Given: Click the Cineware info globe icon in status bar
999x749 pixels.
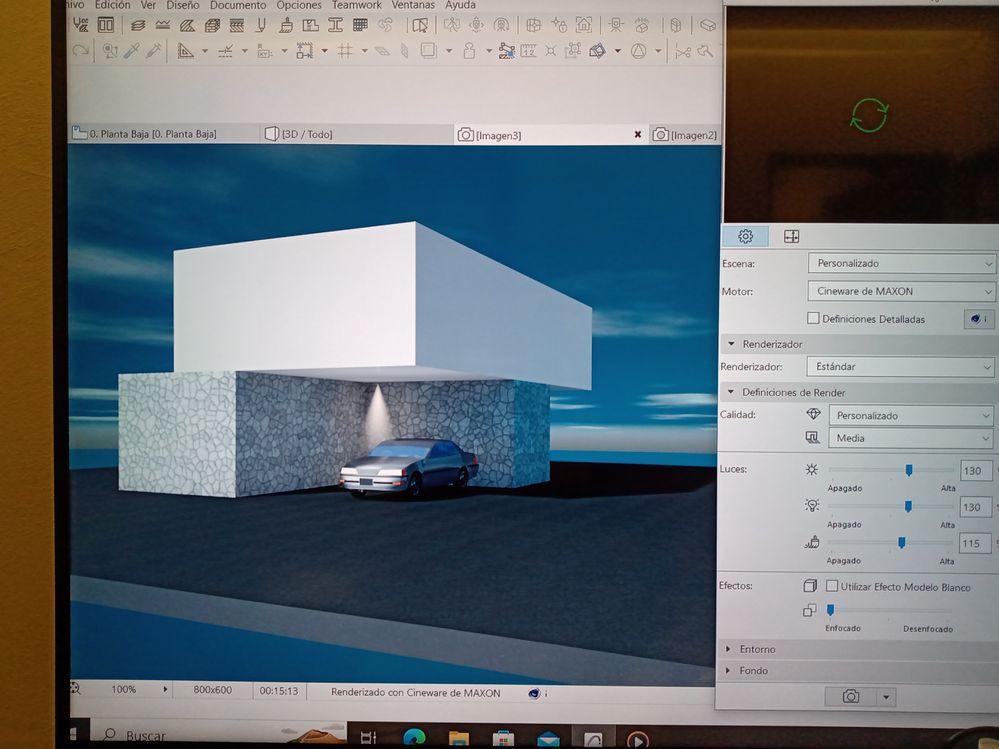Looking at the screenshot, I should [533, 691].
